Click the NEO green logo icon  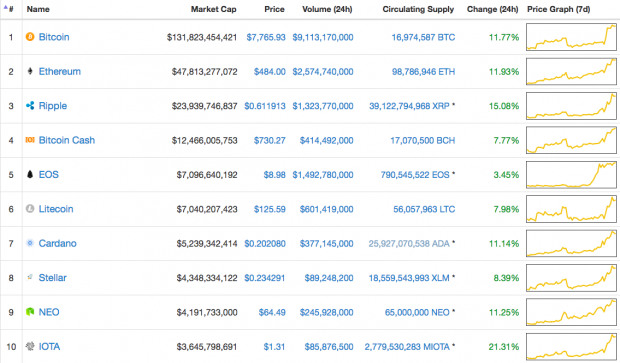point(30,312)
